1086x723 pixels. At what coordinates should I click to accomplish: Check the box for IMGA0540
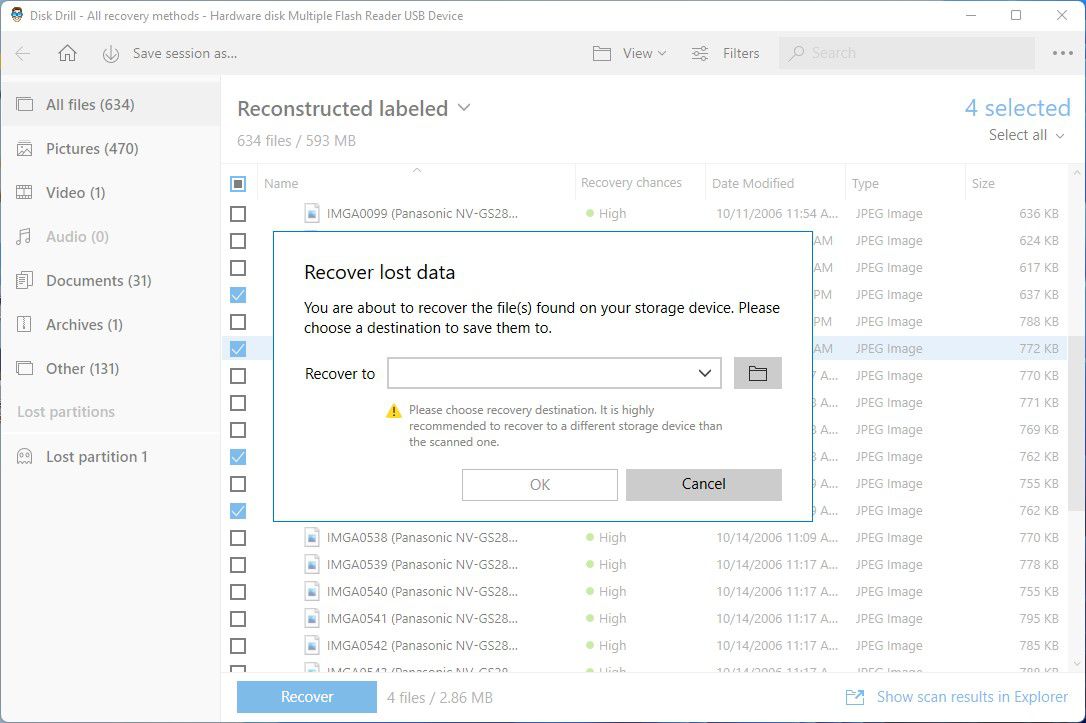[238, 591]
